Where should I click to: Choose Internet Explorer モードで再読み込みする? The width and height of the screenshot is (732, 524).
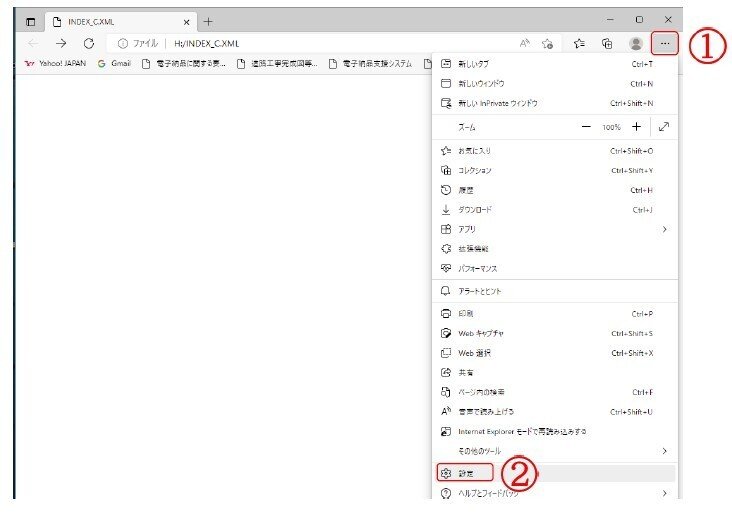(555, 432)
